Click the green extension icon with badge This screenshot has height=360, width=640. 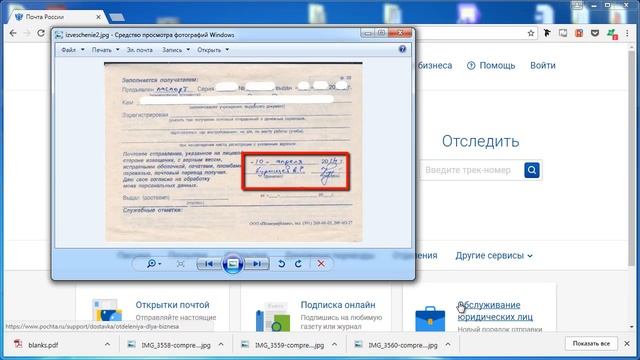(612, 34)
